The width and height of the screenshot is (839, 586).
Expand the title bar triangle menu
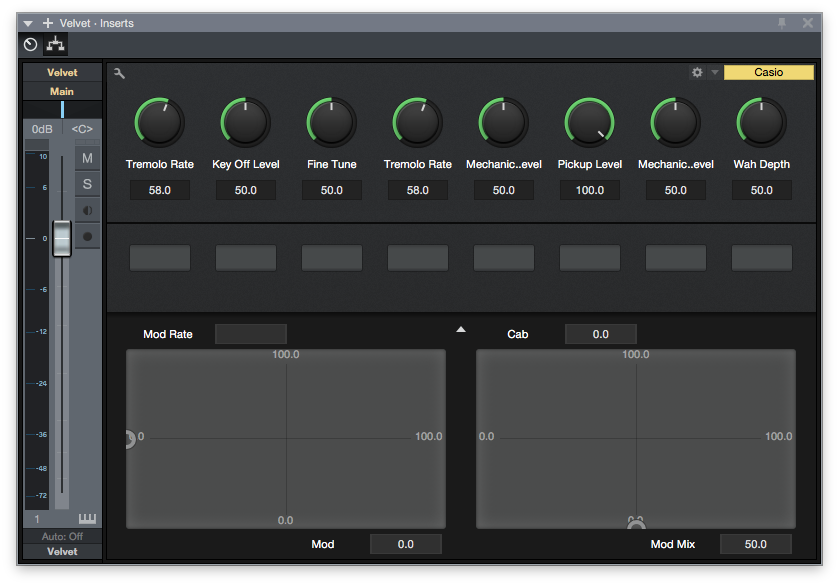pos(29,23)
